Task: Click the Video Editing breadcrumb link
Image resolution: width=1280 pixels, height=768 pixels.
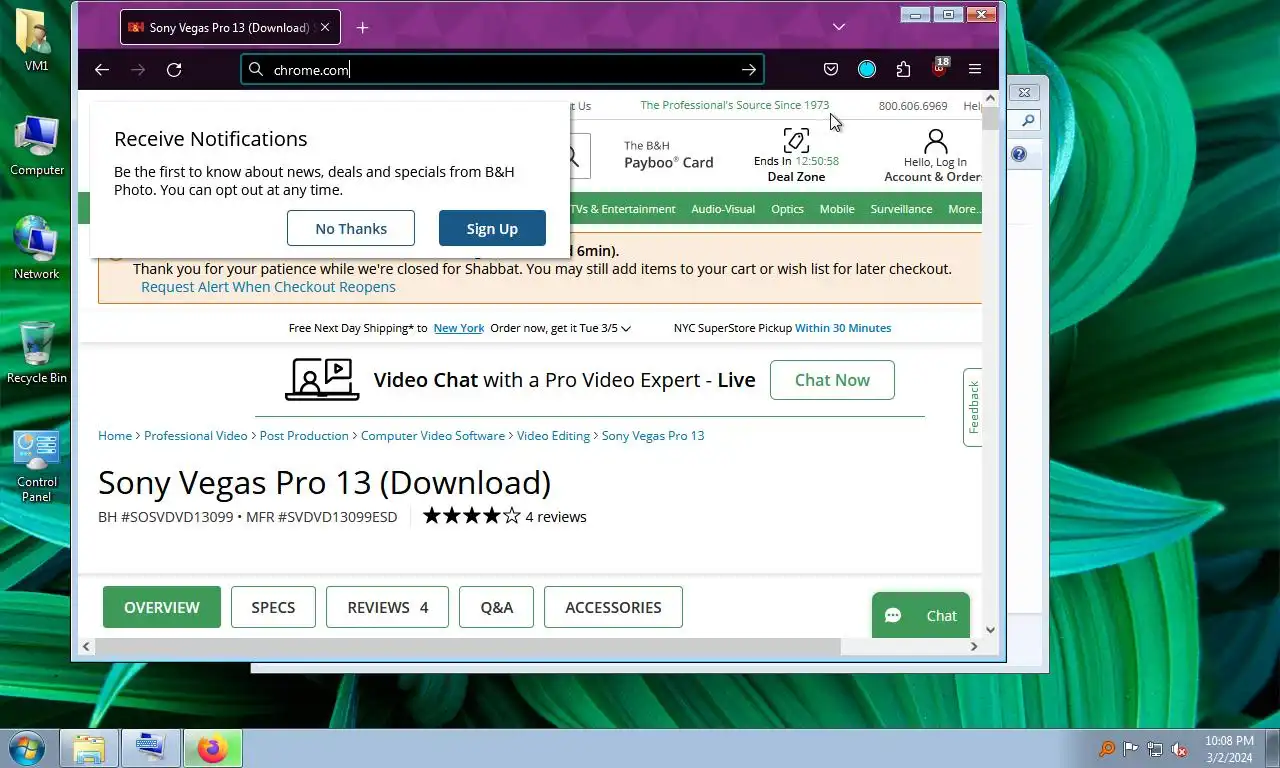Action: pyautogui.click(x=553, y=436)
